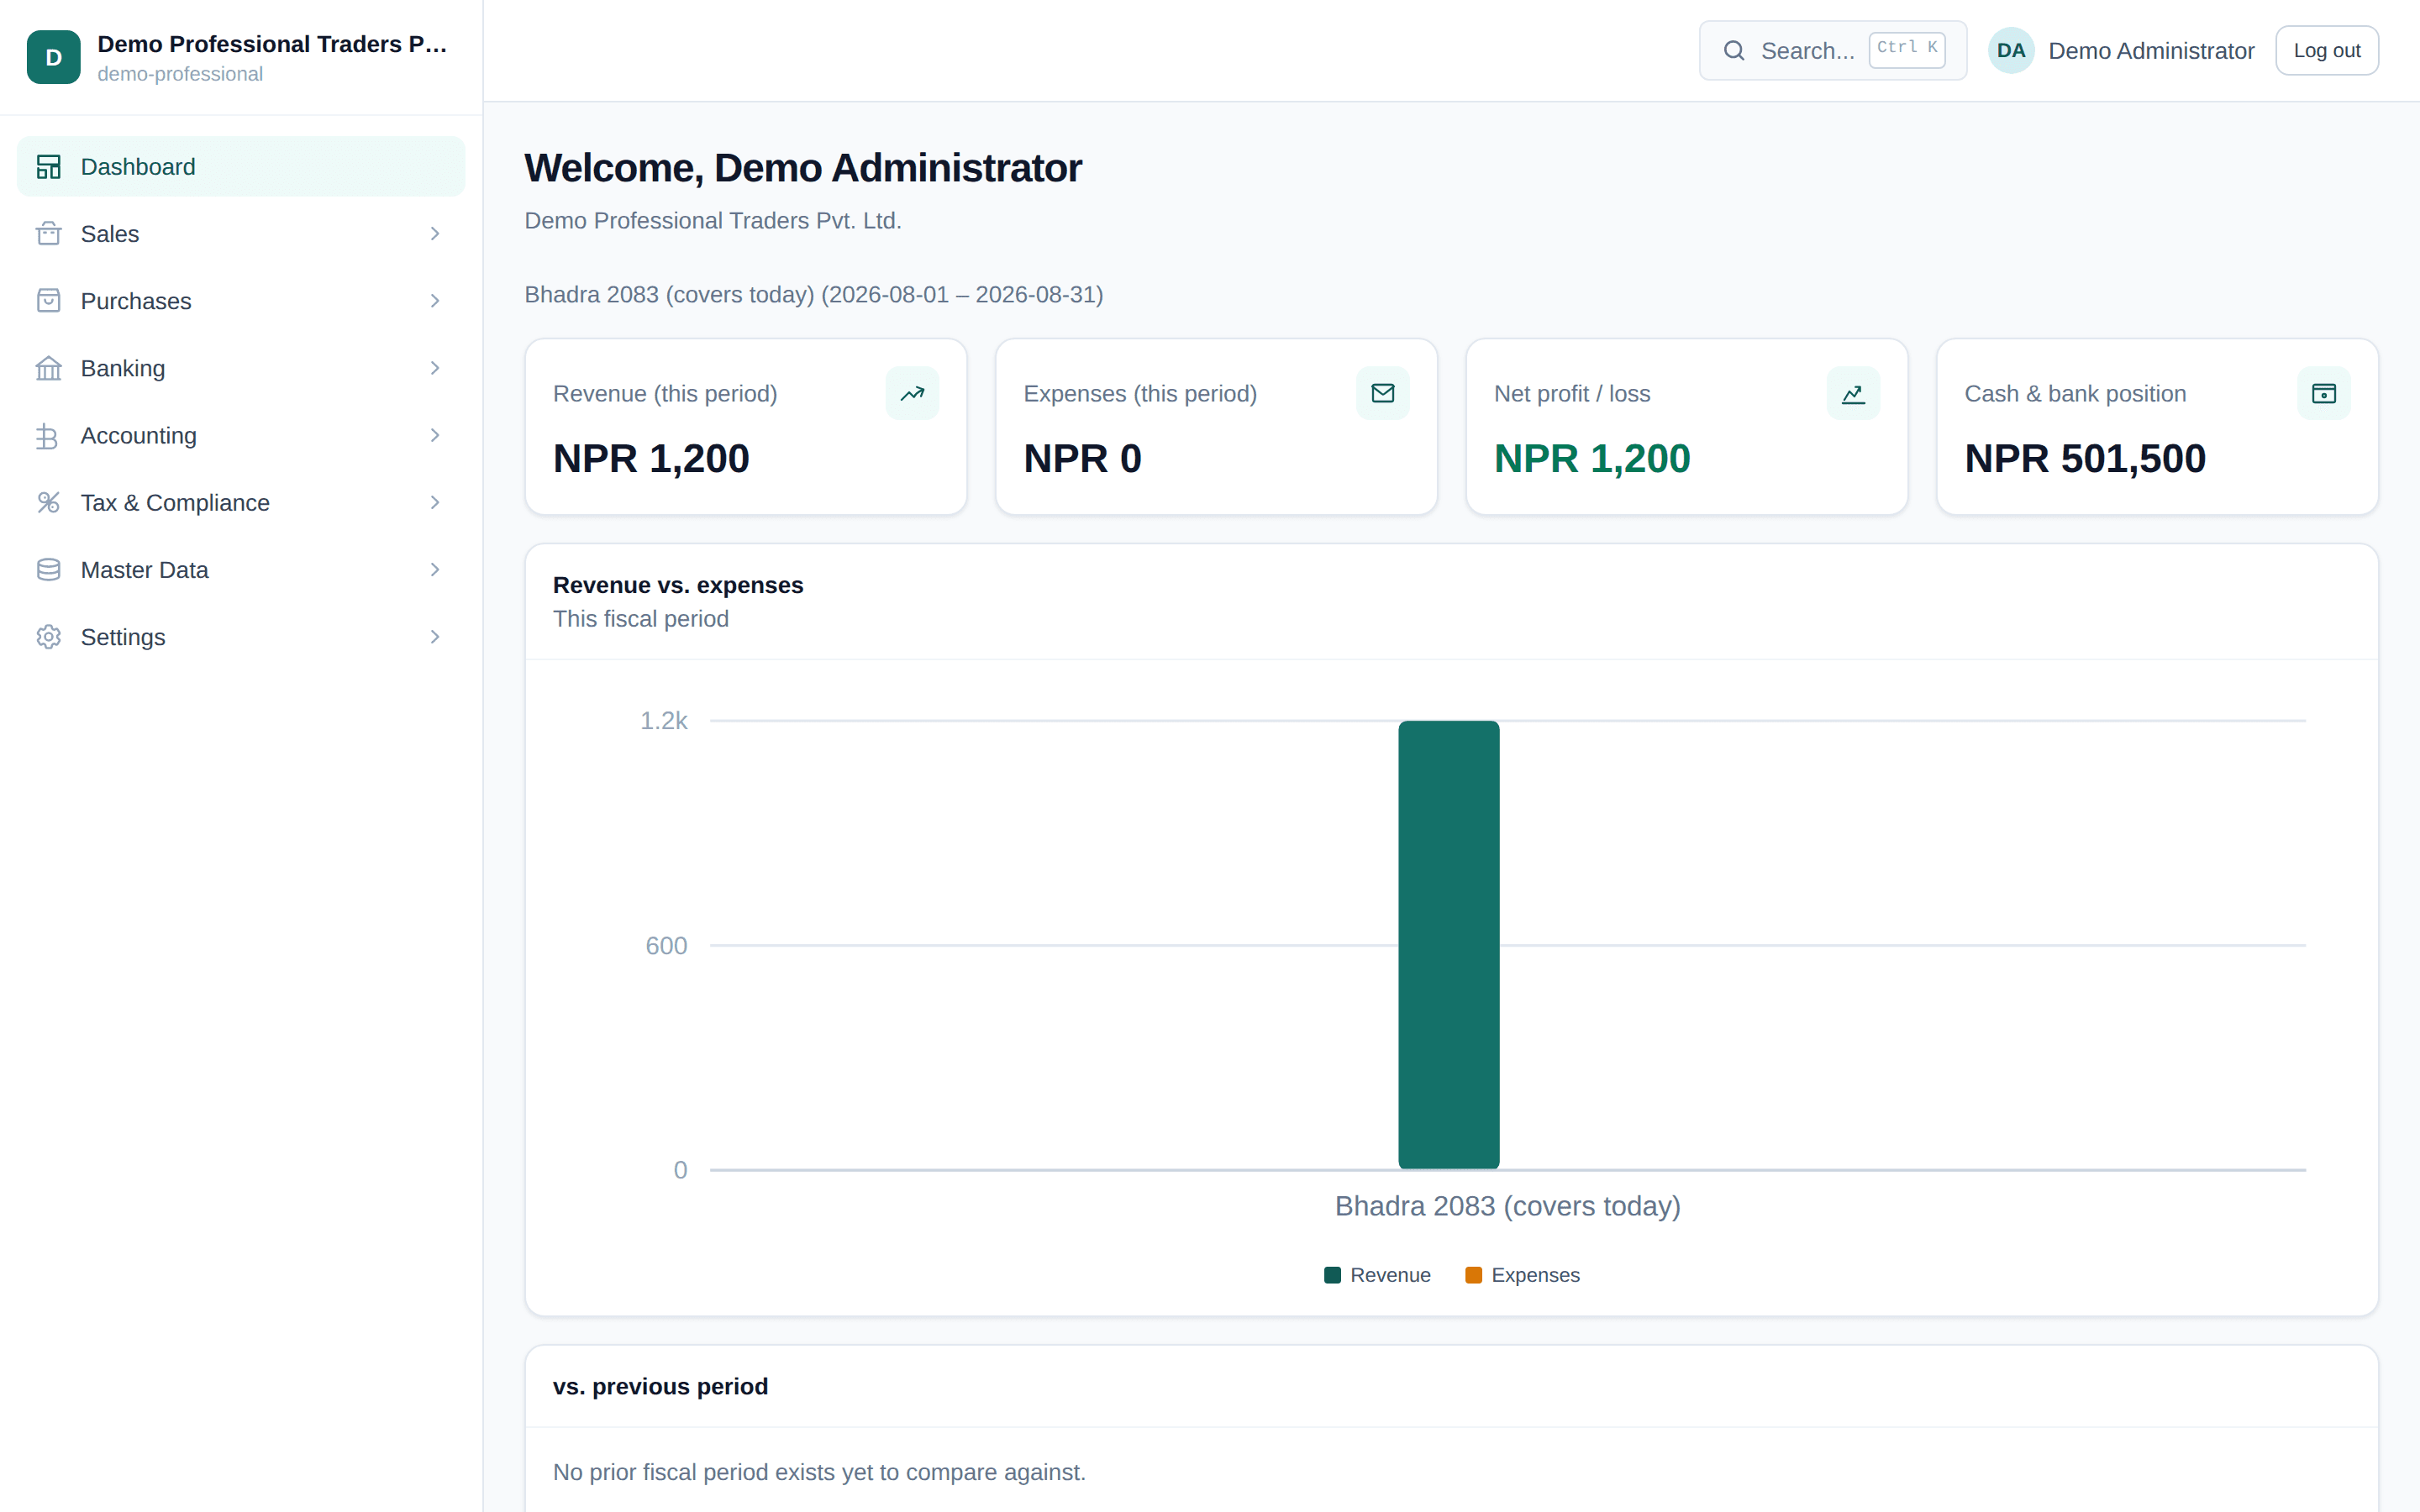Click the Demo Administrator user name
The height and width of the screenshot is (1512, 2420).
2151,51
